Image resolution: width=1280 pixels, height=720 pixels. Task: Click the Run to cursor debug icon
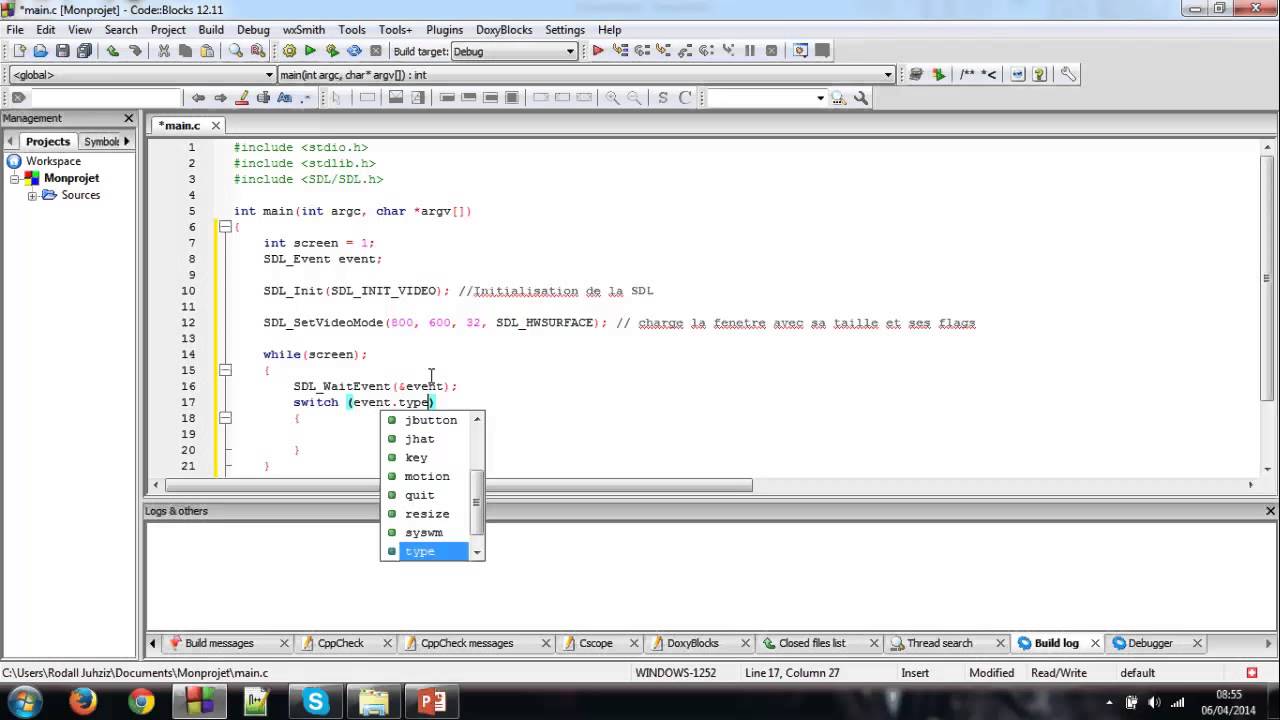click(620, 51)
